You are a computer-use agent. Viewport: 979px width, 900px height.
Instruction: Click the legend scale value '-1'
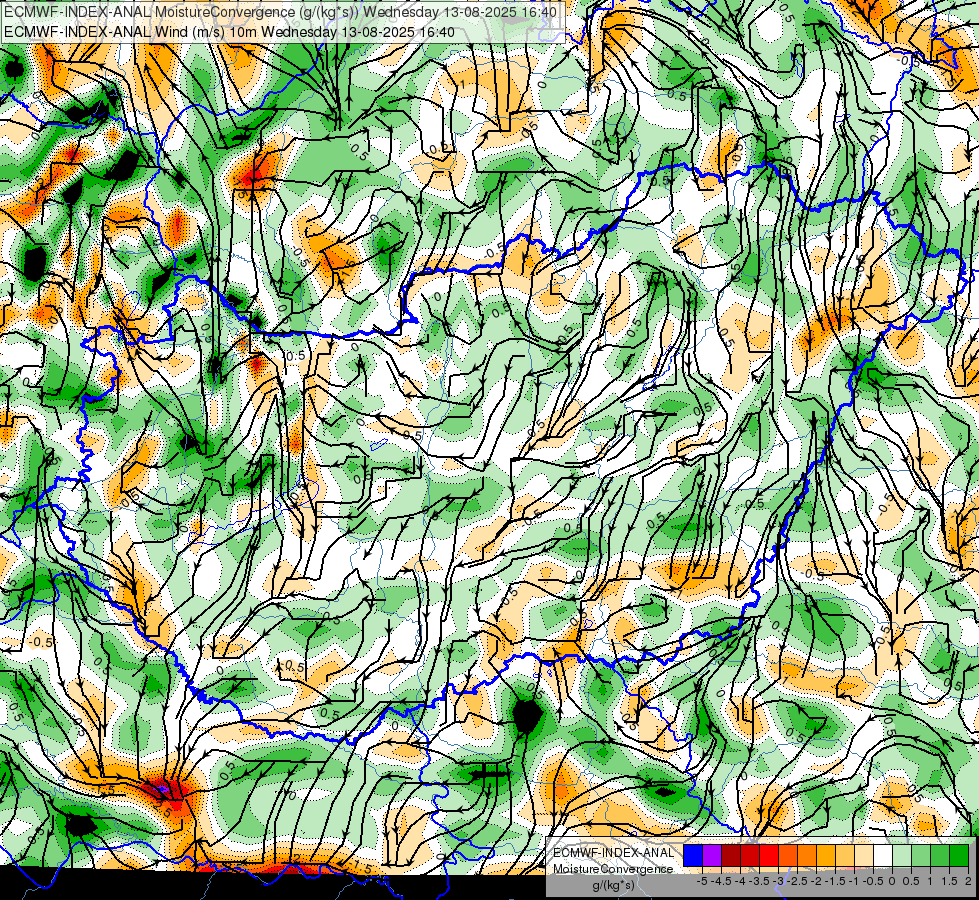854,881
